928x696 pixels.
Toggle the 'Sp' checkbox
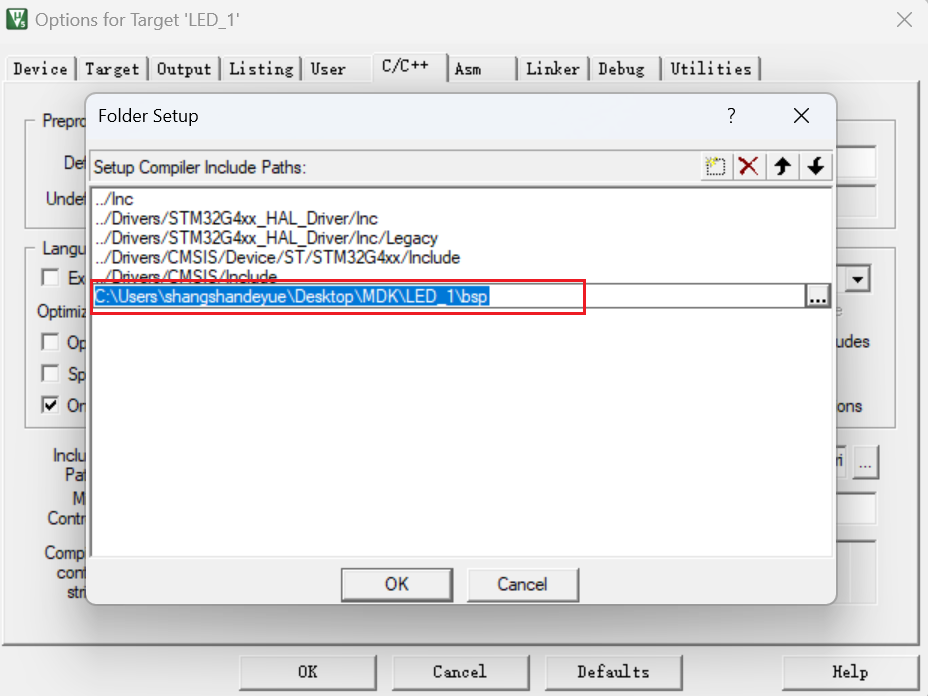coord(50,373)
